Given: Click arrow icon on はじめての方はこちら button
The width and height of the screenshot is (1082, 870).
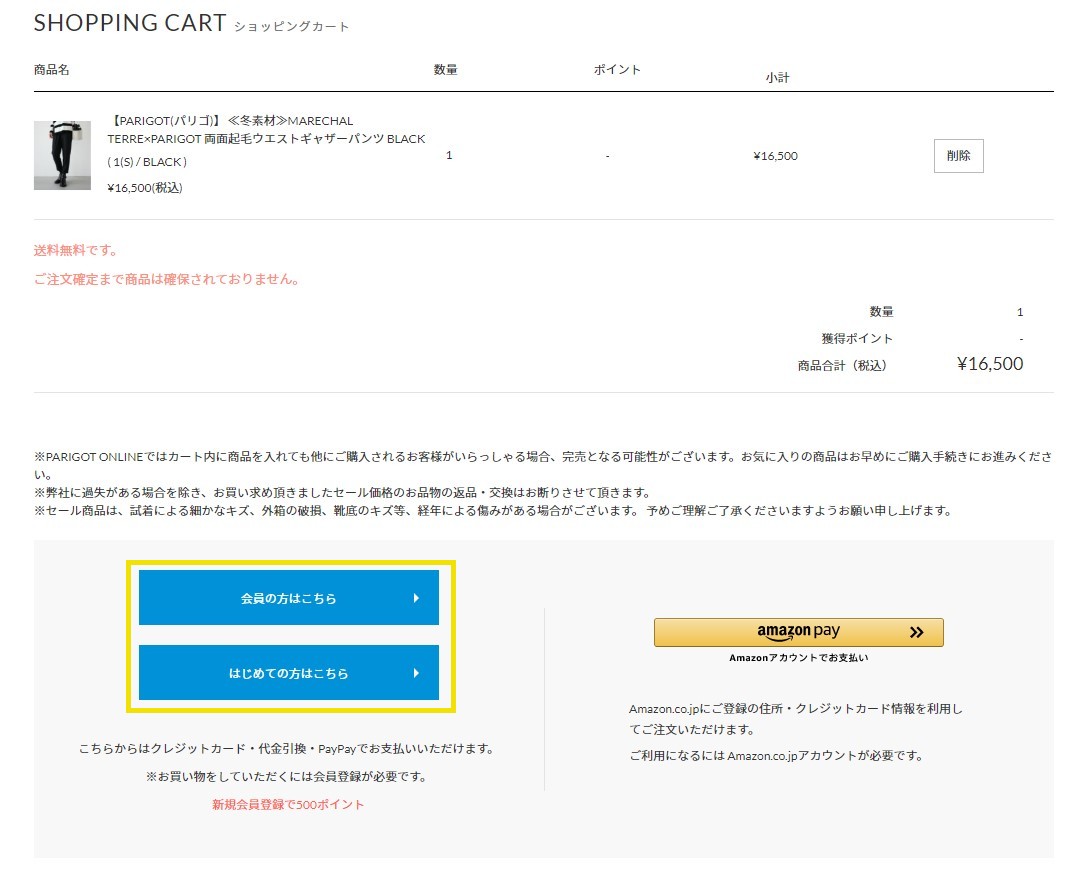Looking at the screenshot, I should [x=416, y=673].
